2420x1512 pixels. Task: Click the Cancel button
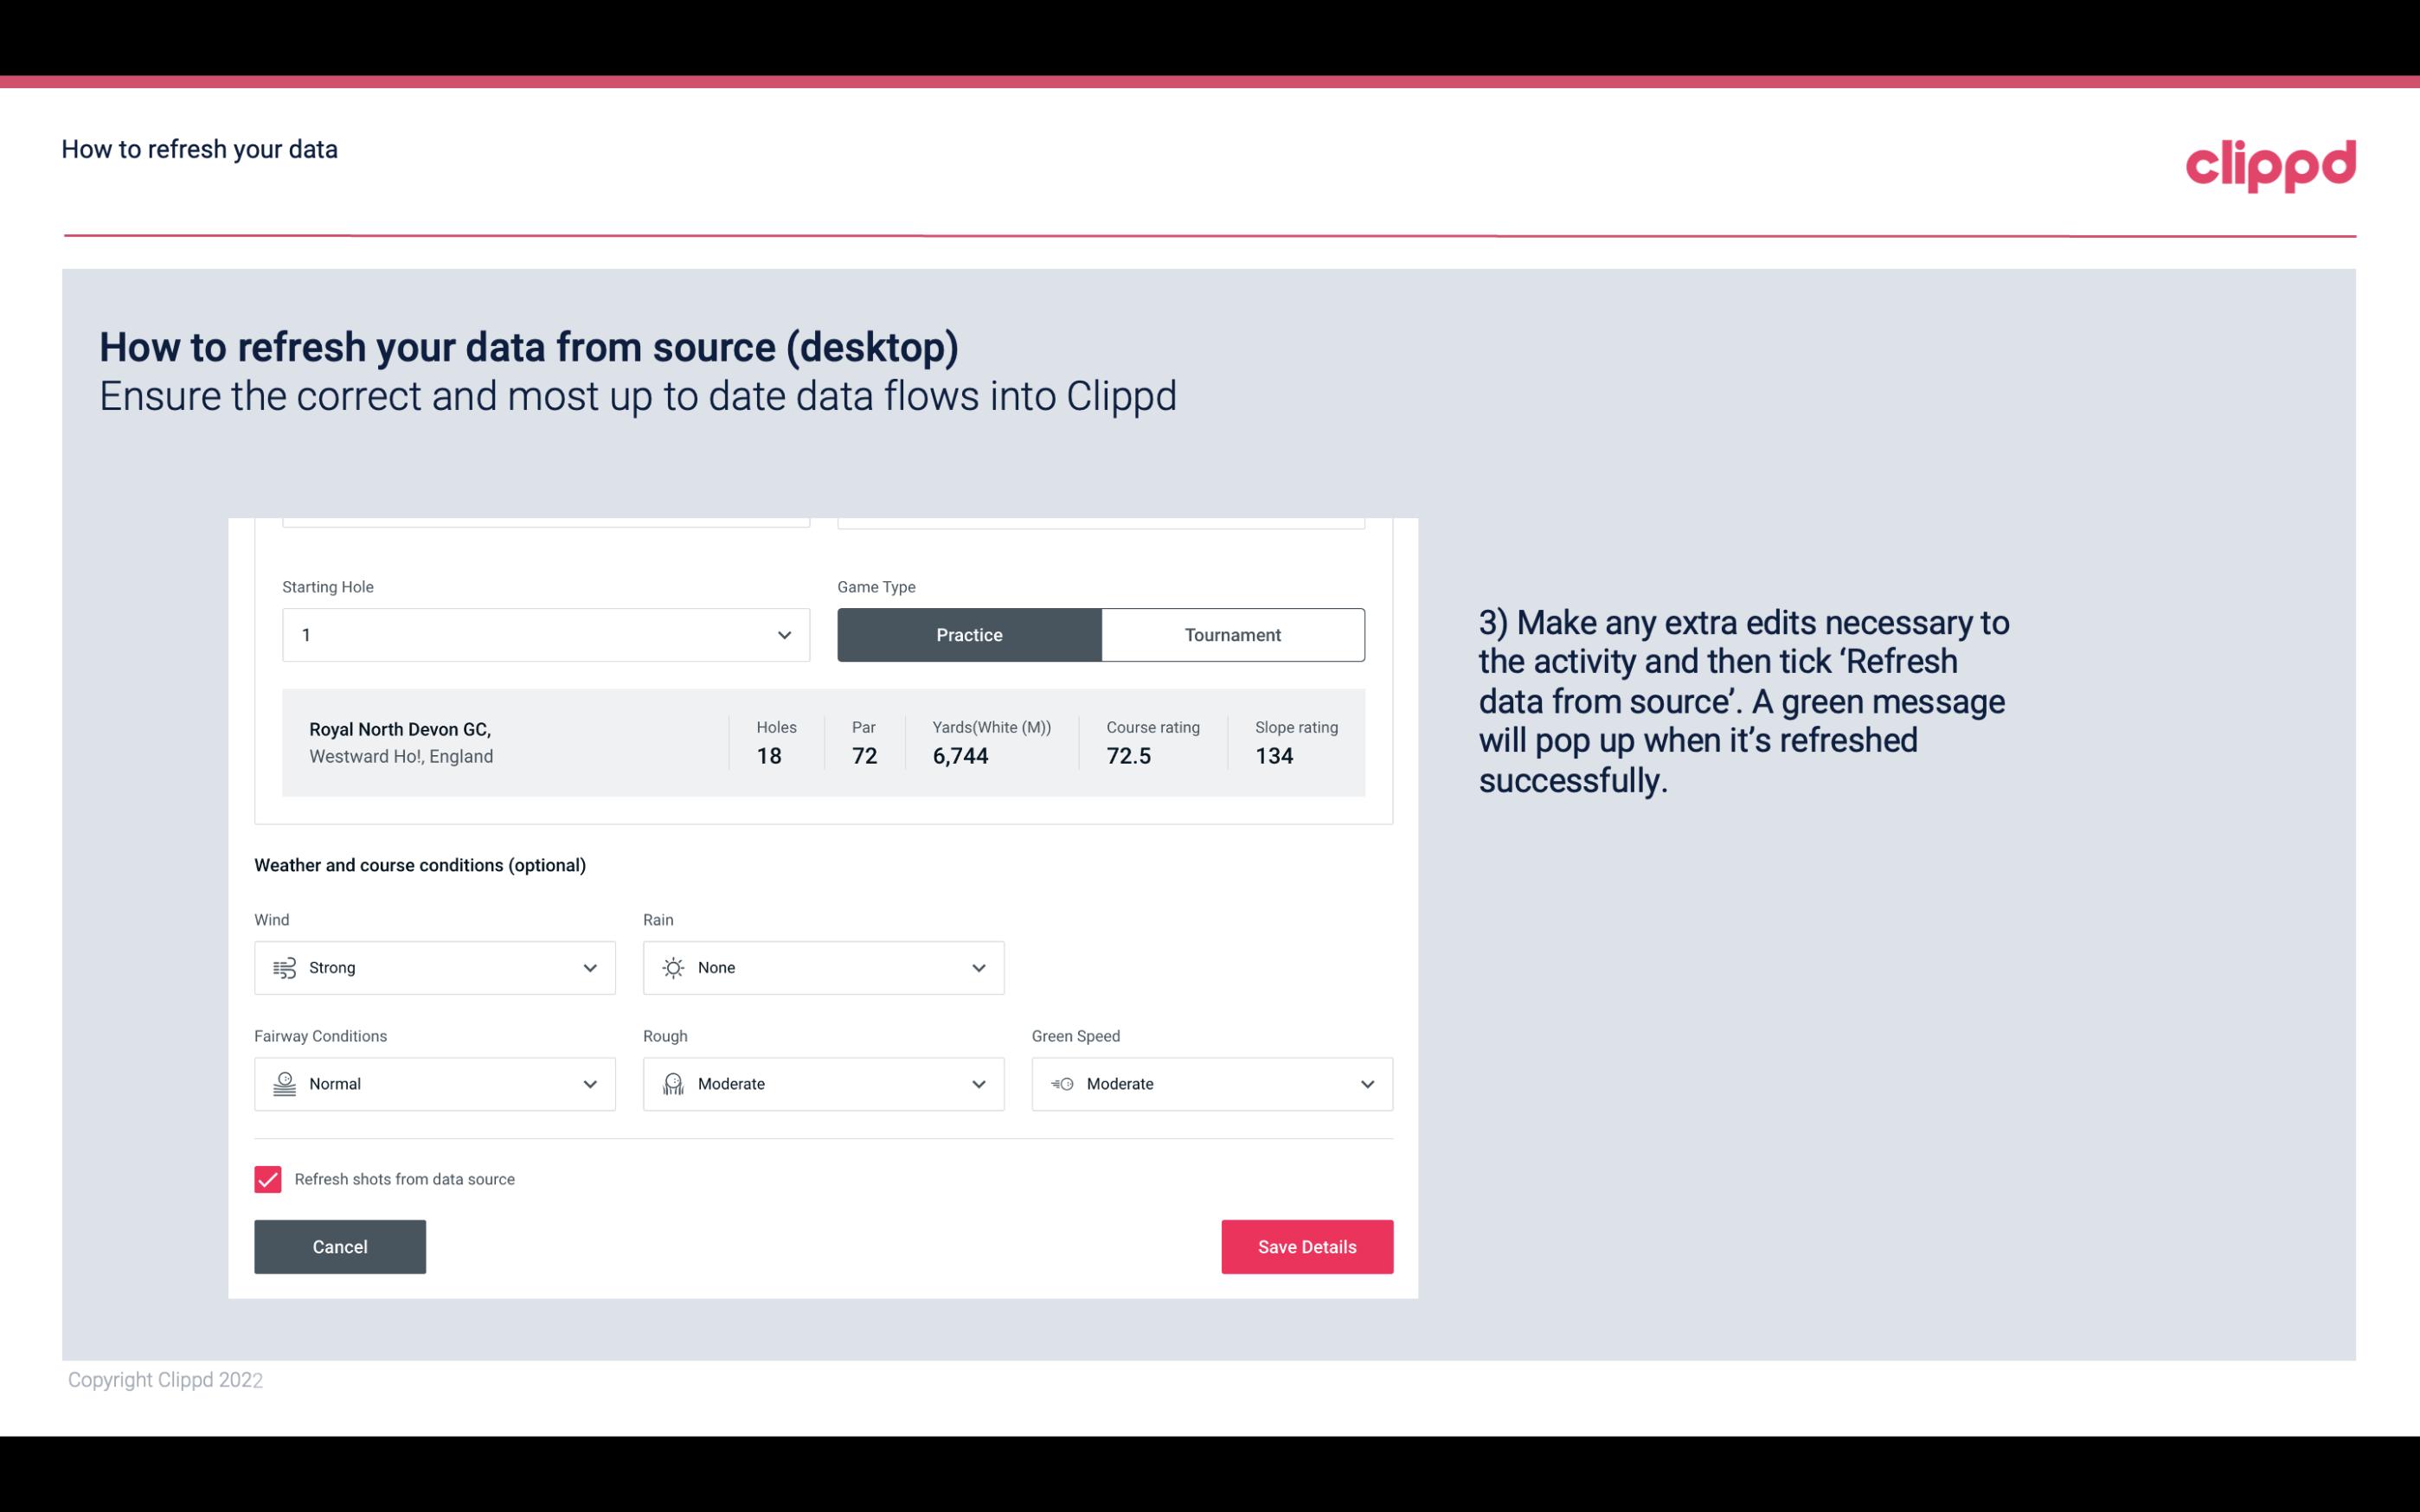340,1246
